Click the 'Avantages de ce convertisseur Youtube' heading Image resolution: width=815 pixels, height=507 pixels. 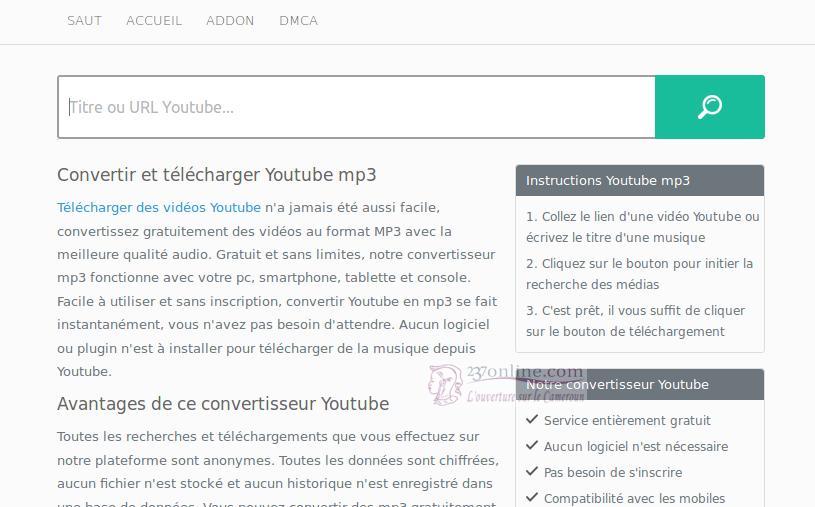pos(223,404)
